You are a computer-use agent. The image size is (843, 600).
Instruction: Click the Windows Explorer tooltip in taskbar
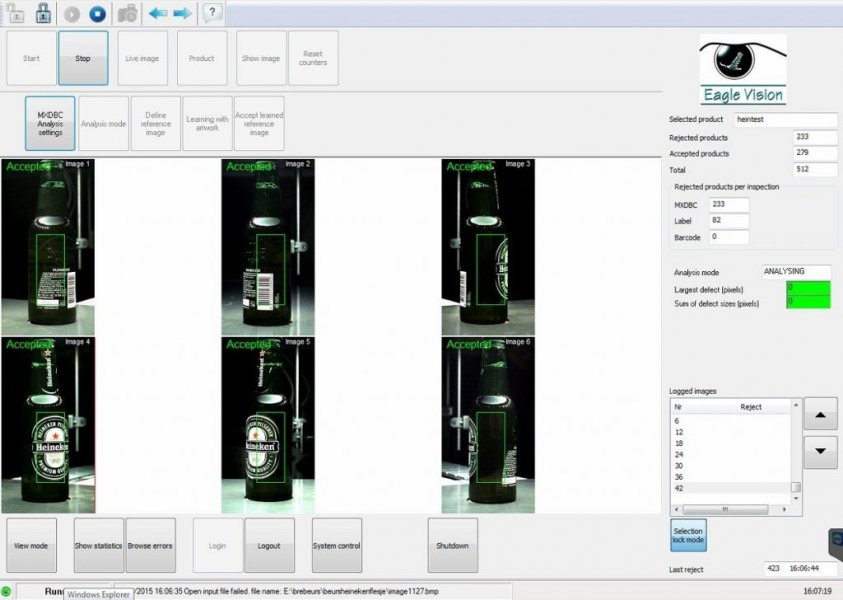pos(98,594)
